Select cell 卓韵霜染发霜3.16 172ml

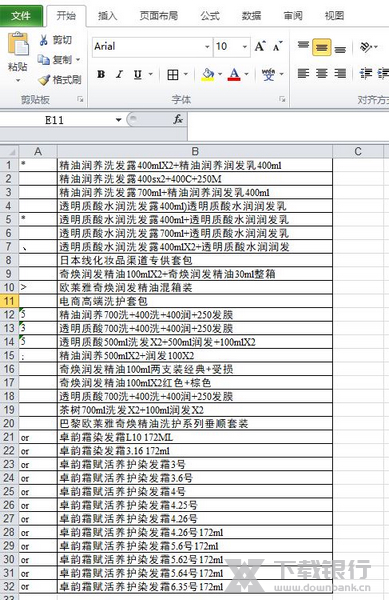[195, 451]
